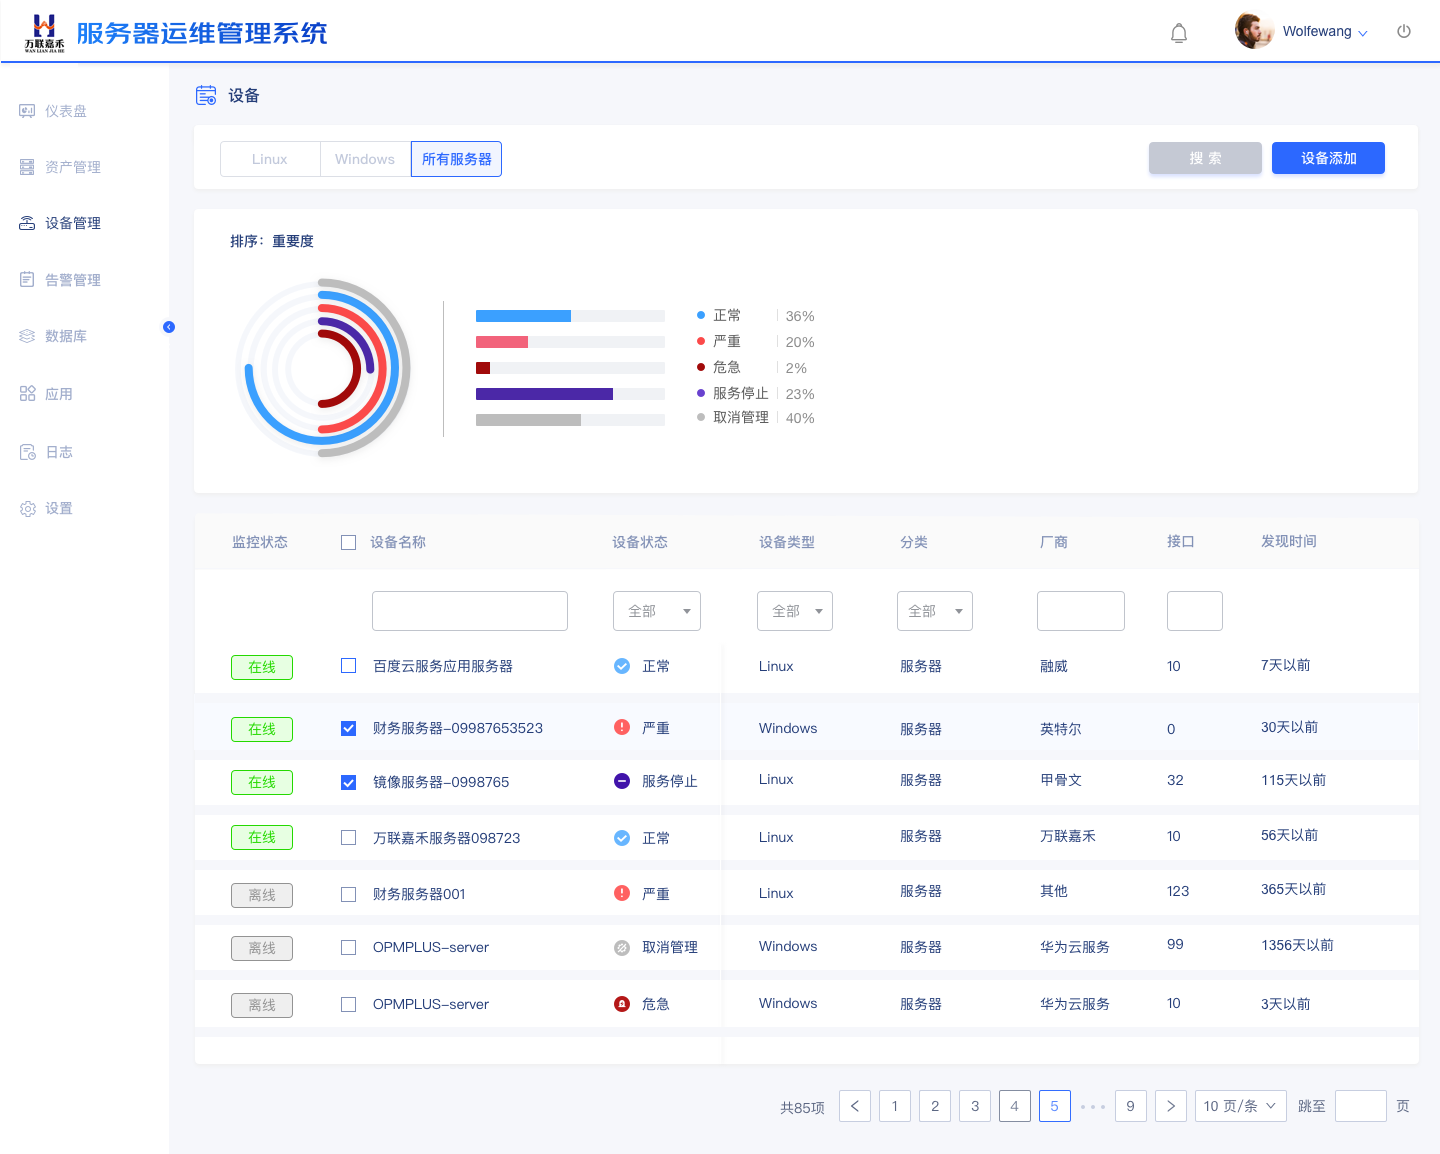The image size is (1440, 1154).
Task: Open the dashboard 仪表盘 sidebar icon
Action: [27, 111]
